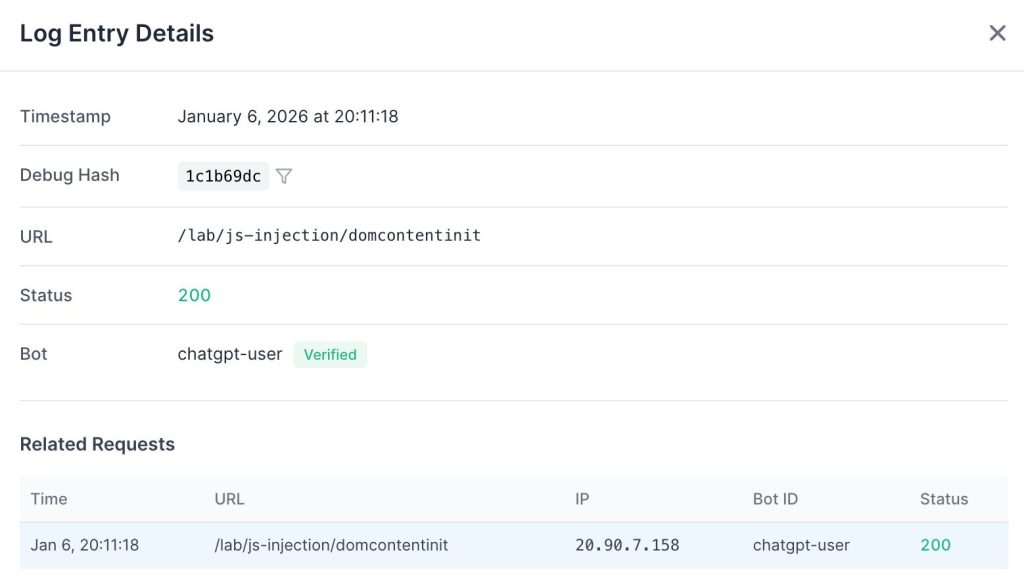This screenshot has width=1024, height=588.
Task: Filter logs by this debug hash
Action: click(x=284, y=176)
